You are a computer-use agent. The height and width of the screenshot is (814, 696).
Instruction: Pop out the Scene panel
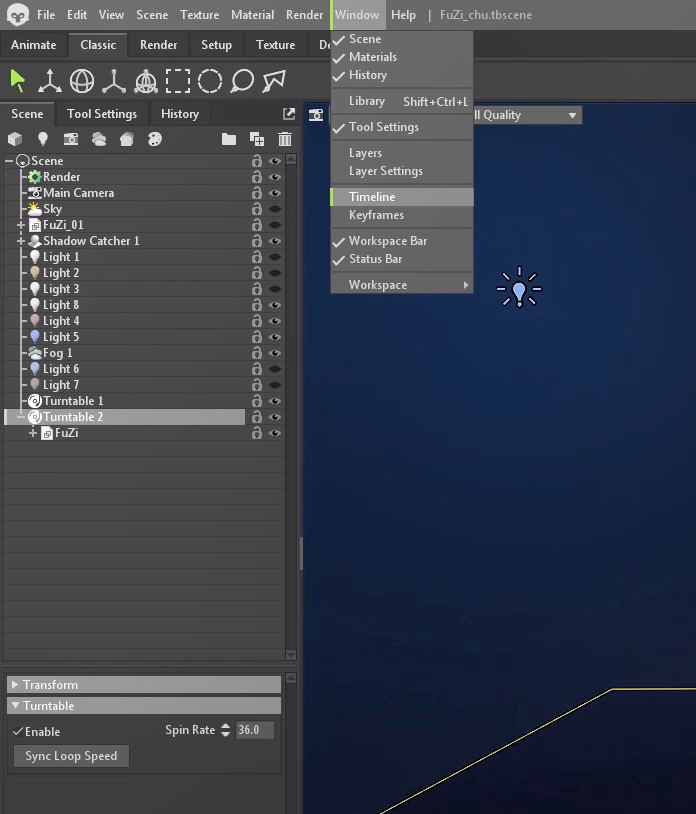coord(289,114)
